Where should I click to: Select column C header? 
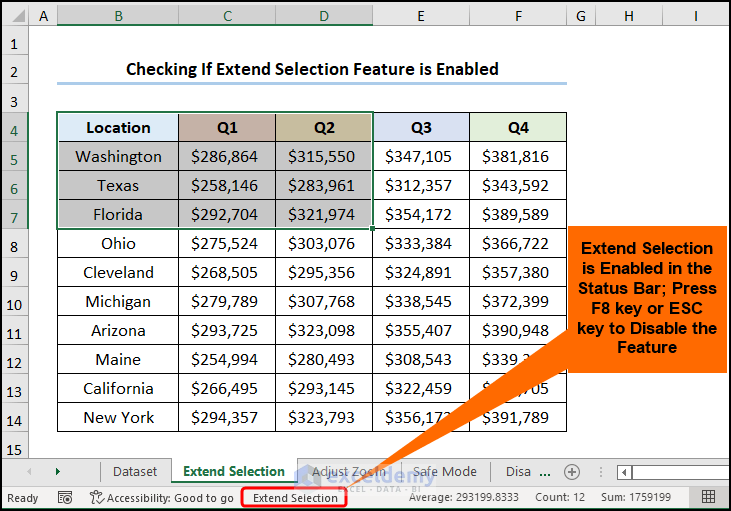click(x=227, y=16)
